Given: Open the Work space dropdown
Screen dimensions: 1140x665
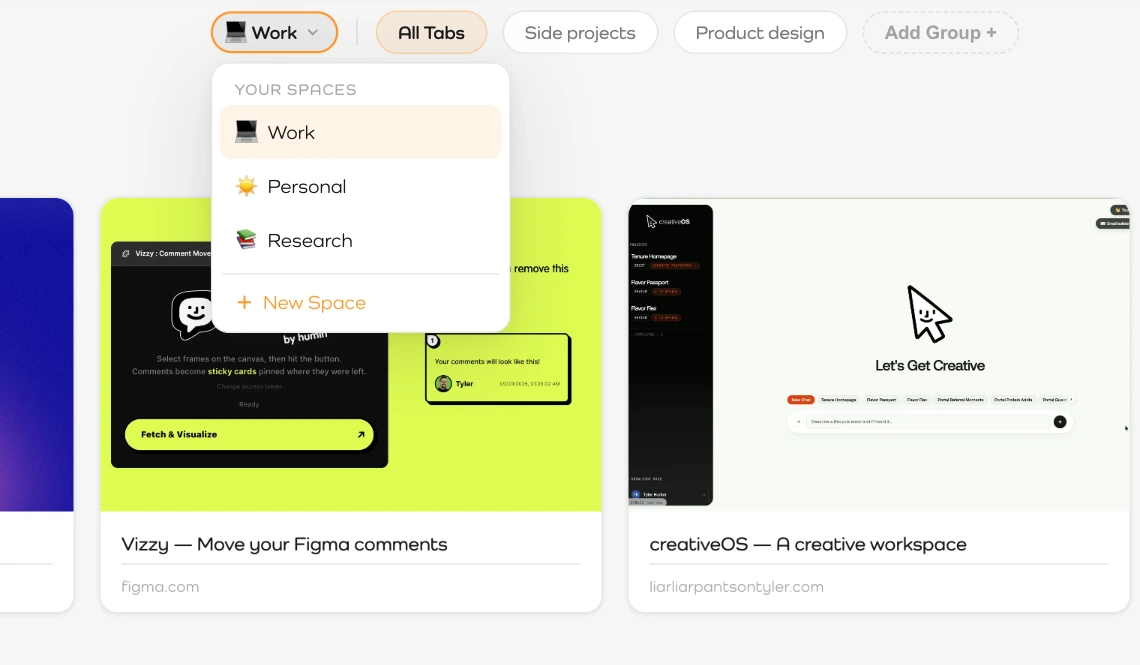Looking at the screenshot, I should [x=274, y=33].
